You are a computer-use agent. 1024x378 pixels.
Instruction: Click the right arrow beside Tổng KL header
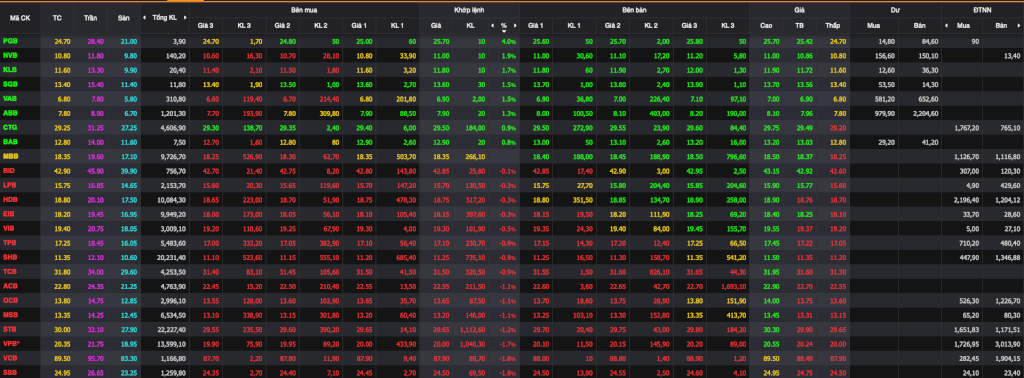[185, 18]
